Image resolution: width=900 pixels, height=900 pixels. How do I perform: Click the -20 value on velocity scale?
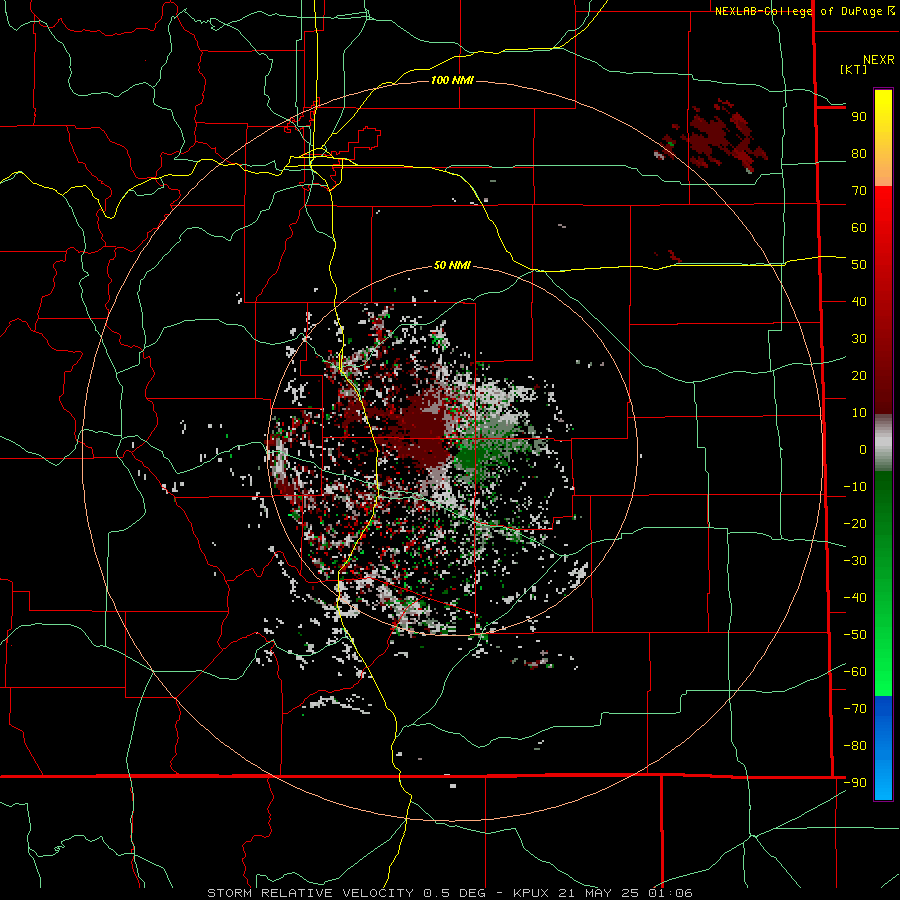[855, 524]
